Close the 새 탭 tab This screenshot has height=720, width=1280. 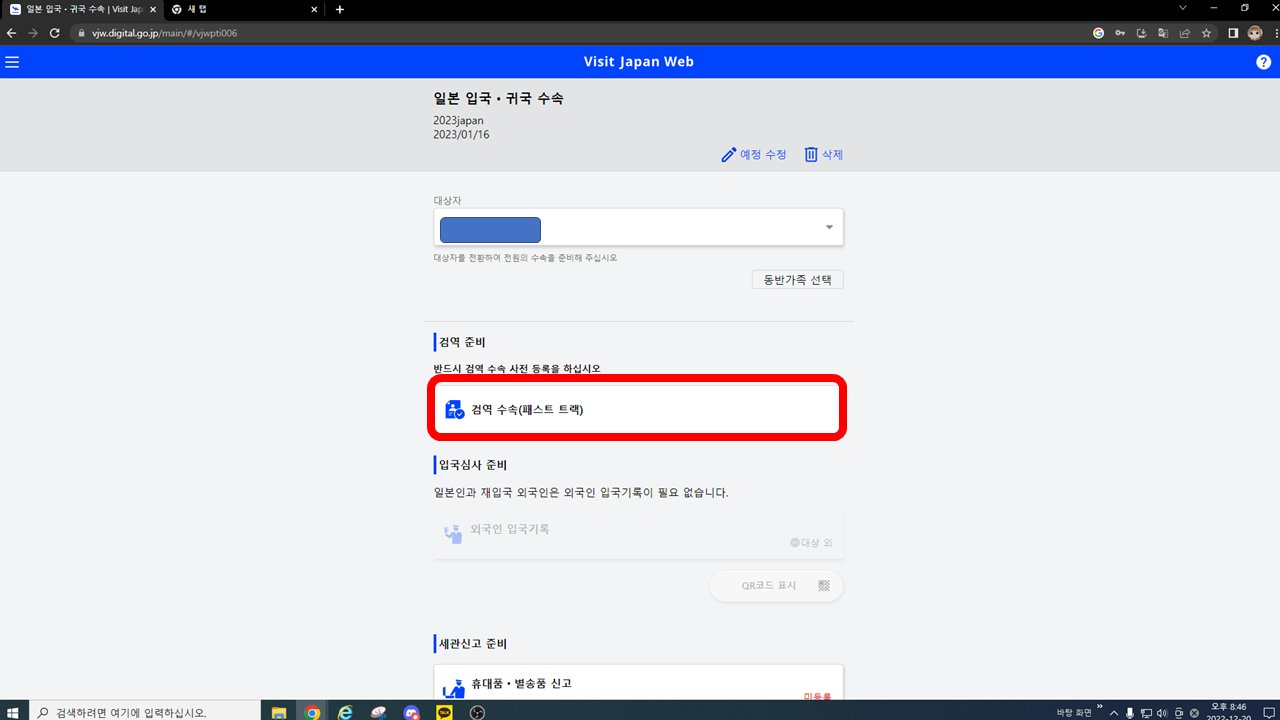coord(314,9)
